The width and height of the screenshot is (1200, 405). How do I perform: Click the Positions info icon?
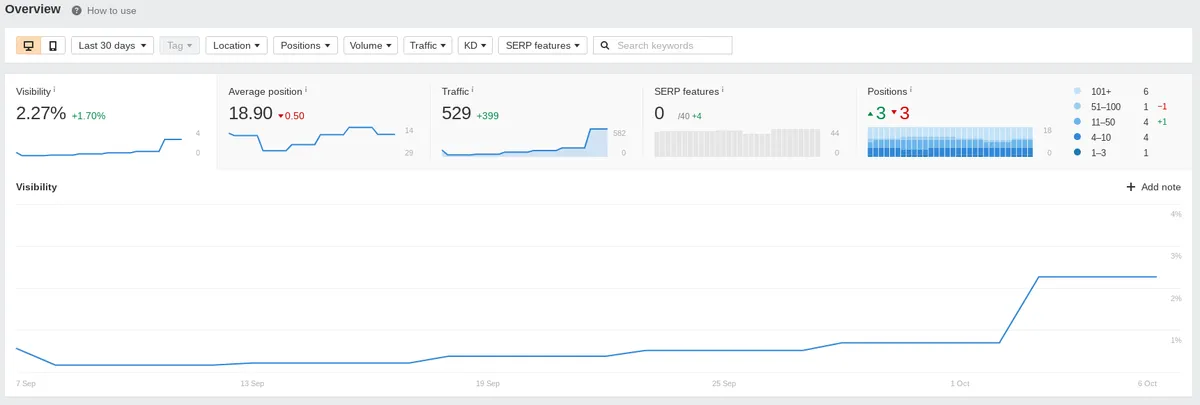(x=912, y=89)
